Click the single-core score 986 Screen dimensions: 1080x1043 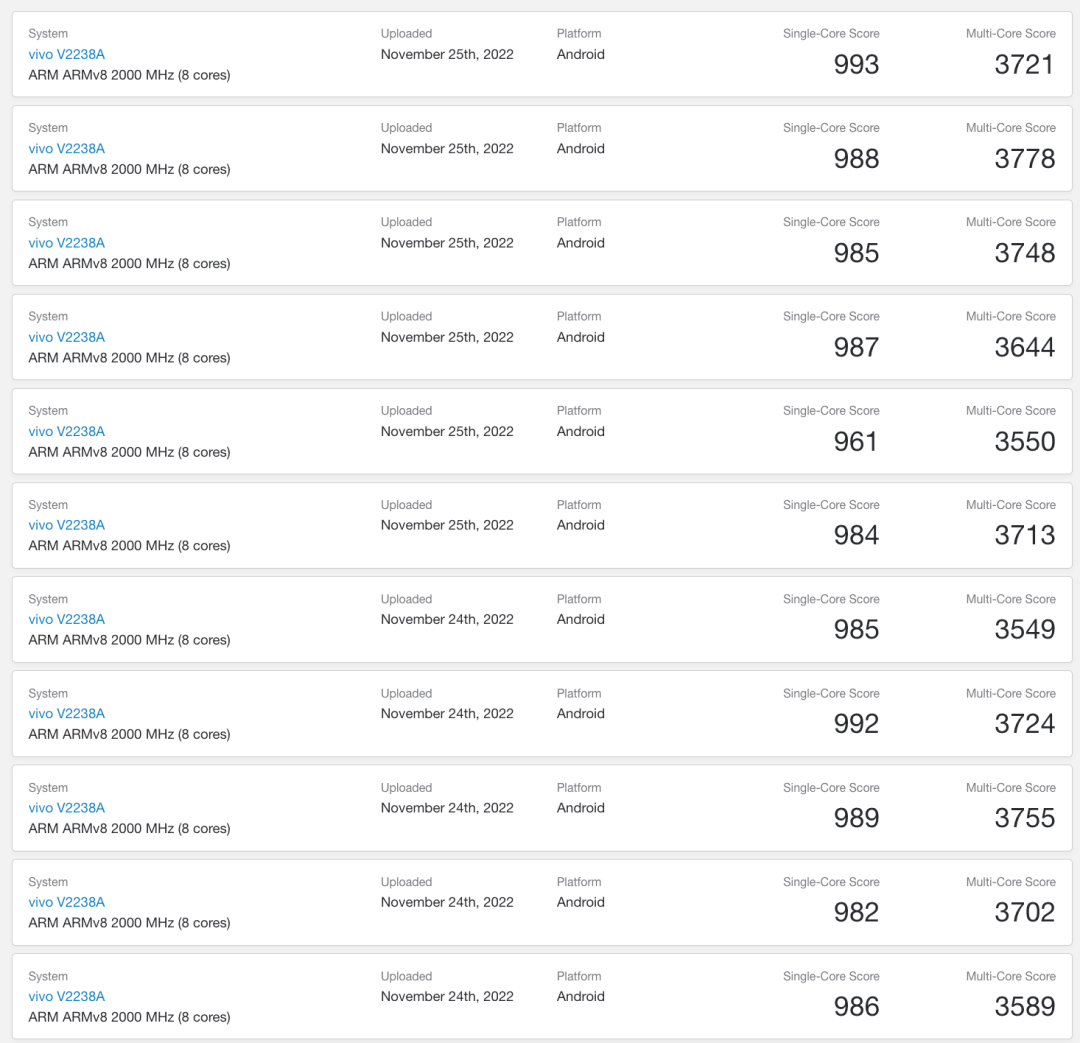coord(856,1007)
